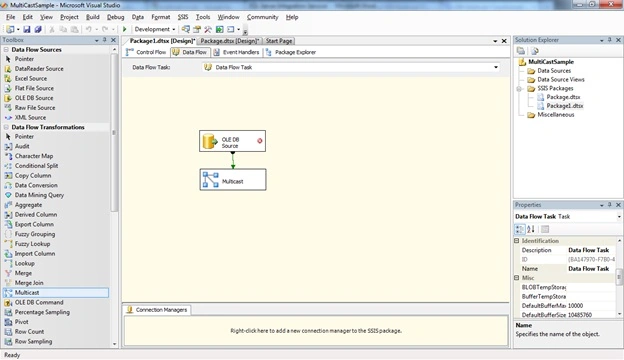Select the Data Sources folder
The image size is (624, 360).
pos(554,71)
